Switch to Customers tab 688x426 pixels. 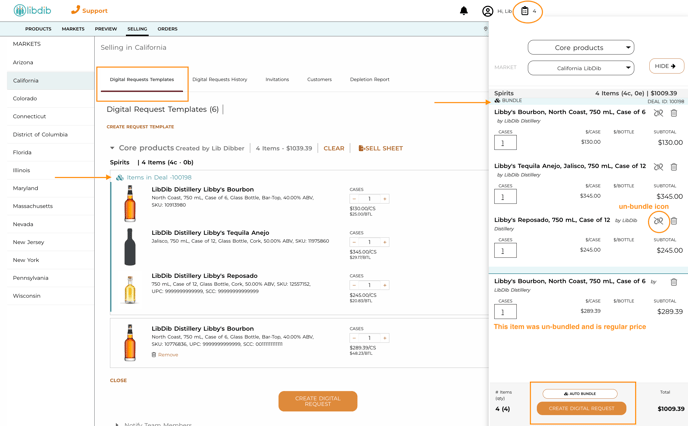(x=319, y=79)
